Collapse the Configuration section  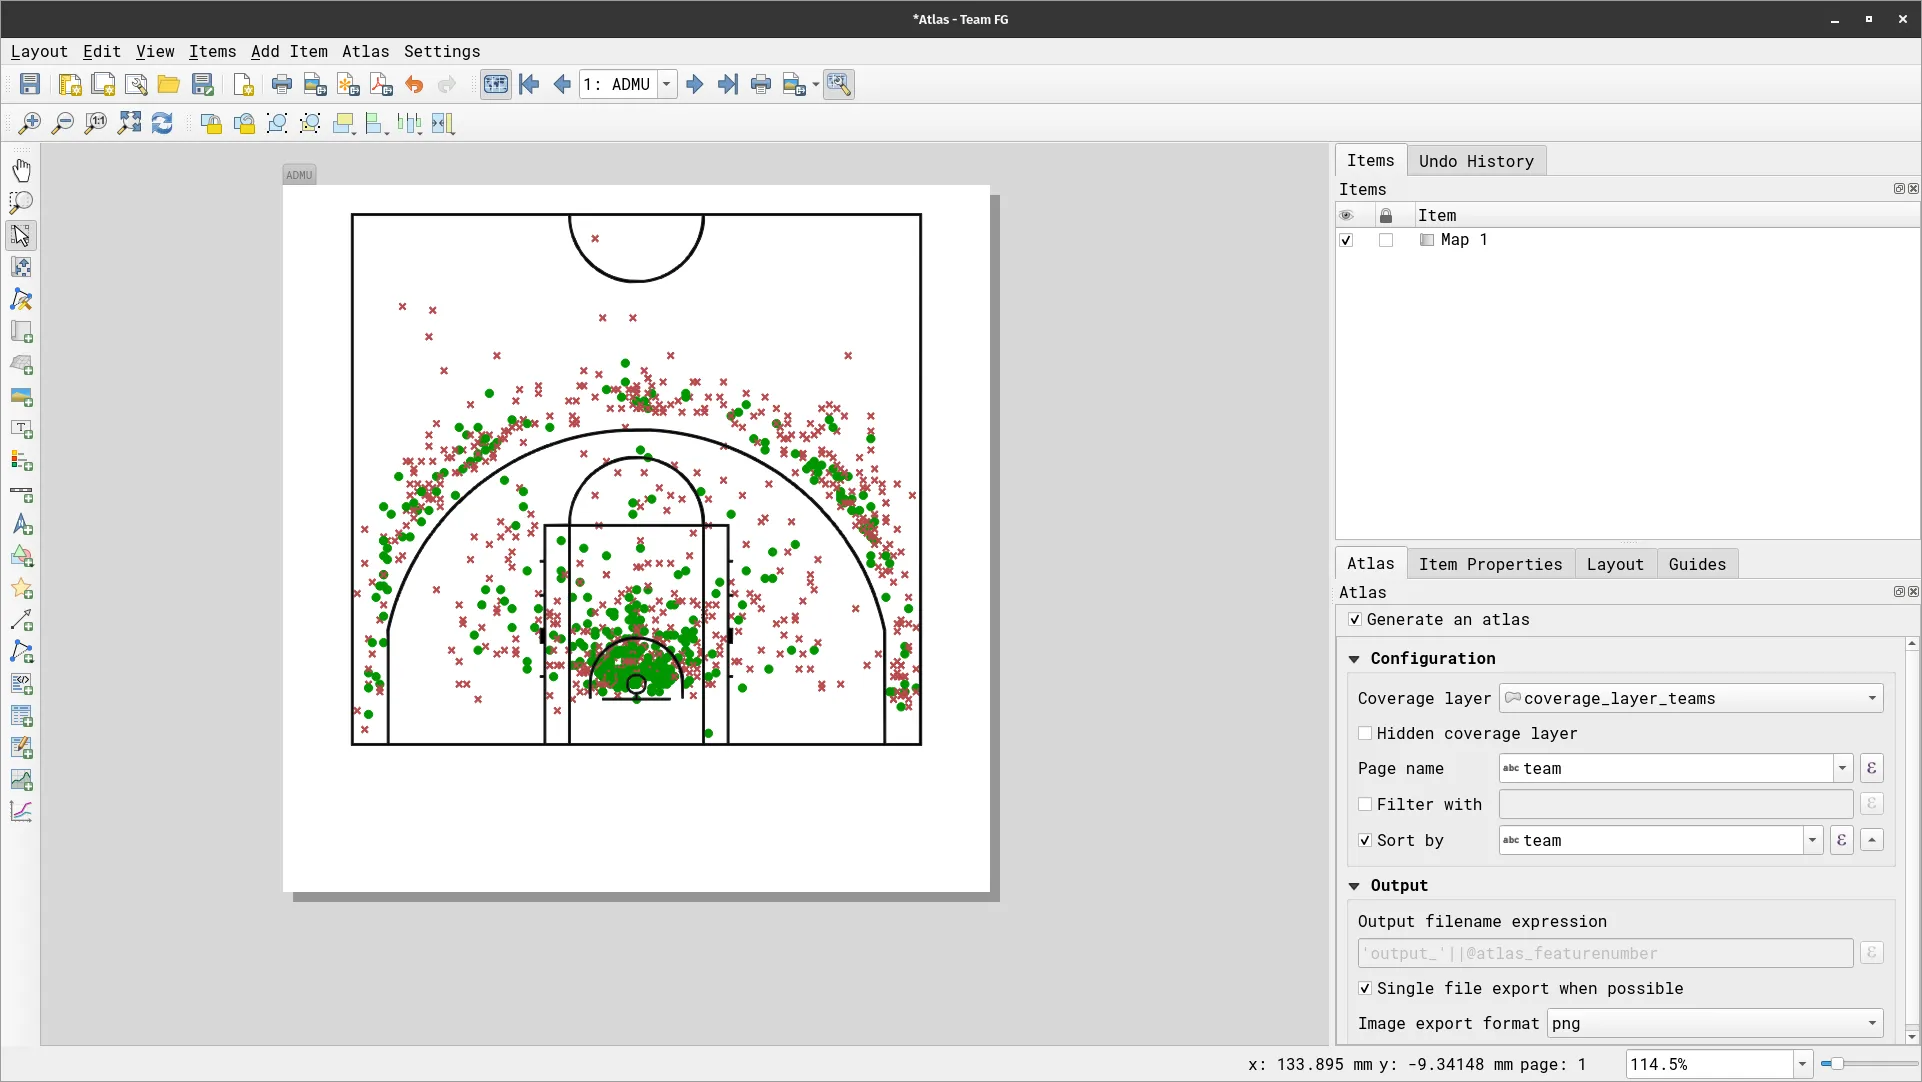(x=1354, y=659)
